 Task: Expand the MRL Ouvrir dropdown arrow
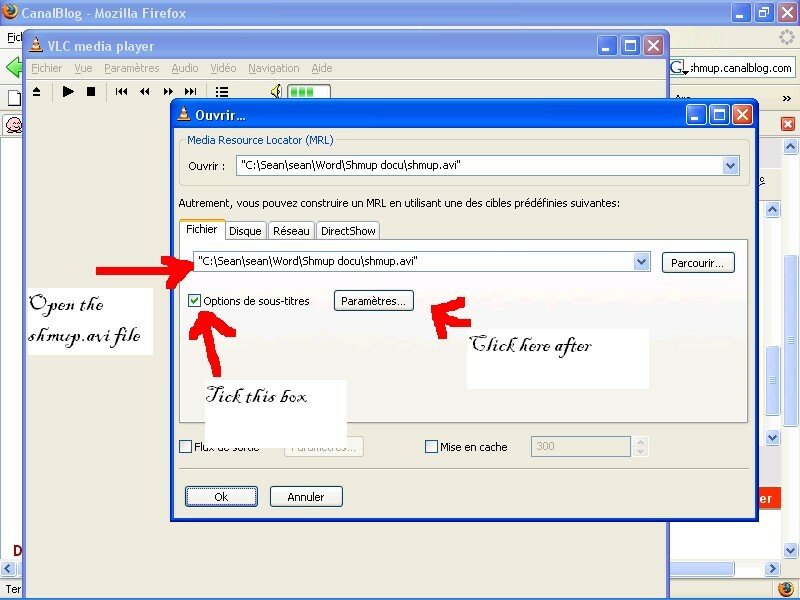(731, 165)
